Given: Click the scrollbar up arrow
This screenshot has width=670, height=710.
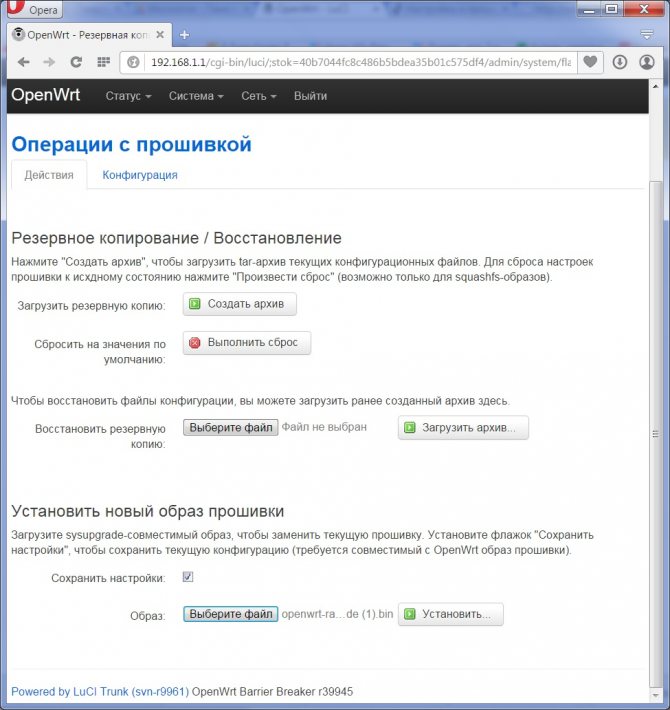Looking at the screenshot, I should [655, 86].
